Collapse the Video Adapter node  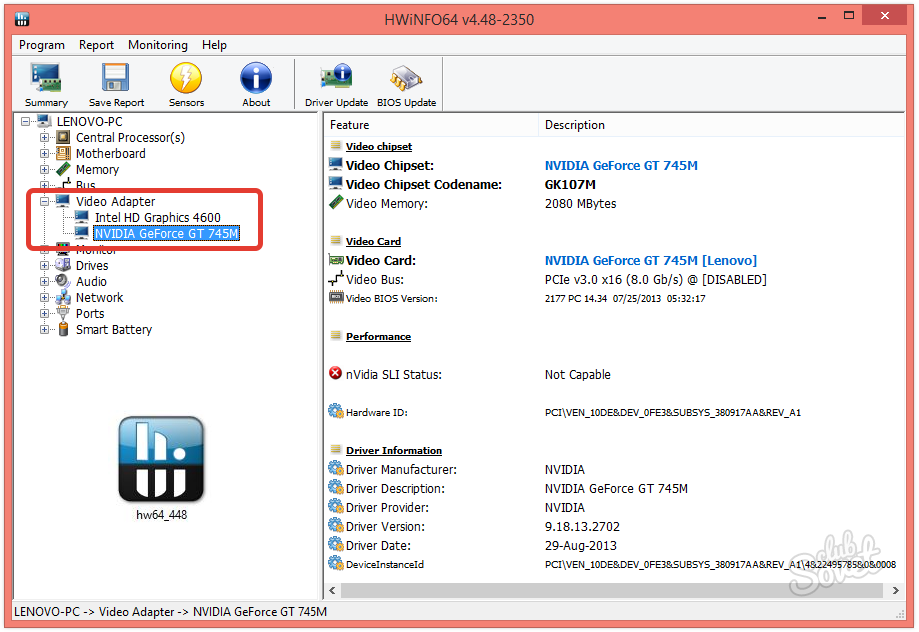tap(44, 202)
